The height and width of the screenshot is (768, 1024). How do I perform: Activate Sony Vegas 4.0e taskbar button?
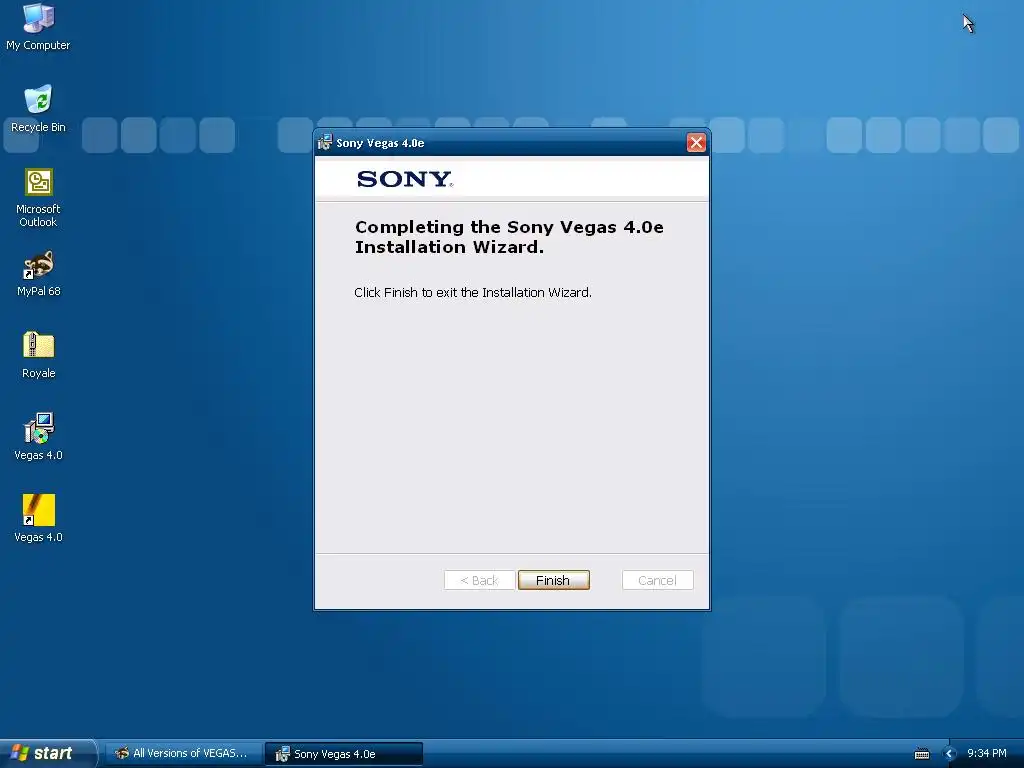pos(344,754)
